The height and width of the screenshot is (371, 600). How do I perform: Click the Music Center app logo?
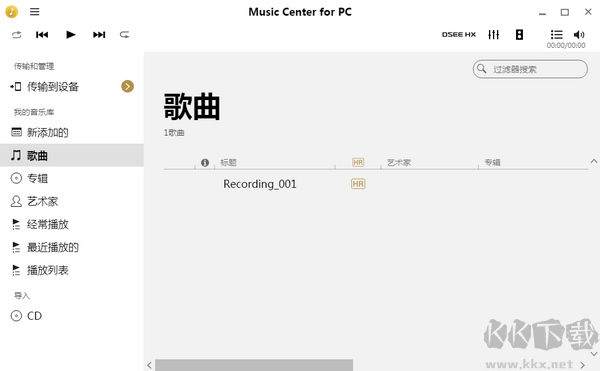click(11, 12)
